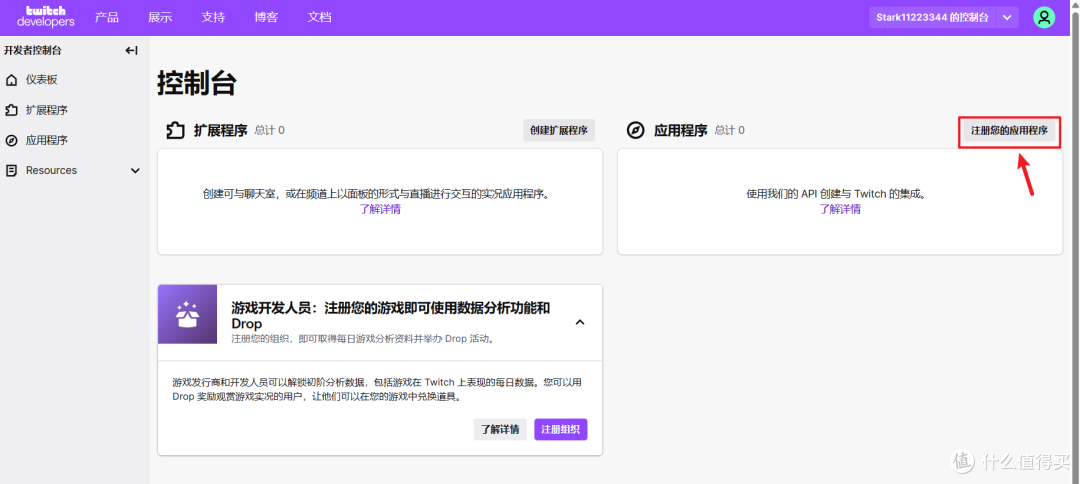Click the 游戏开发人员 card title
Viewport: 1080px width, 484px height.
pyautogui.click(x=391, y=315)
